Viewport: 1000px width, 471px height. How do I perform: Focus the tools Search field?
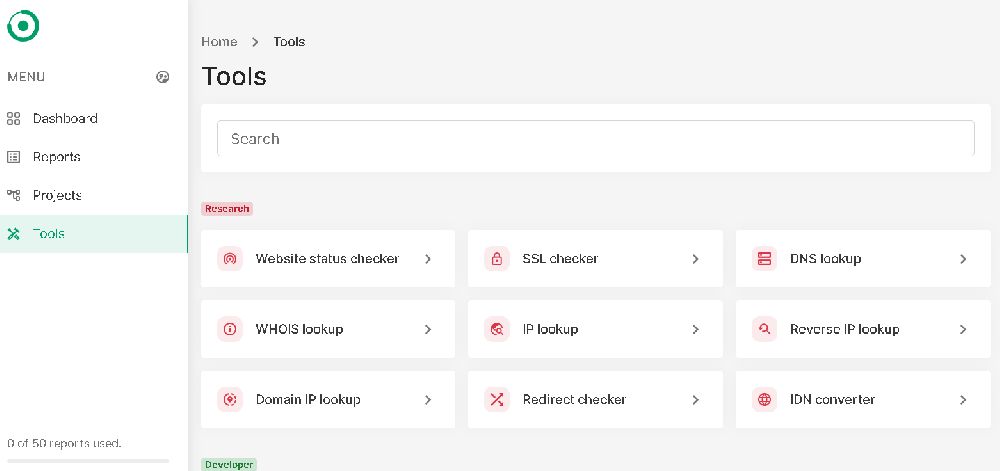[595, 139]
